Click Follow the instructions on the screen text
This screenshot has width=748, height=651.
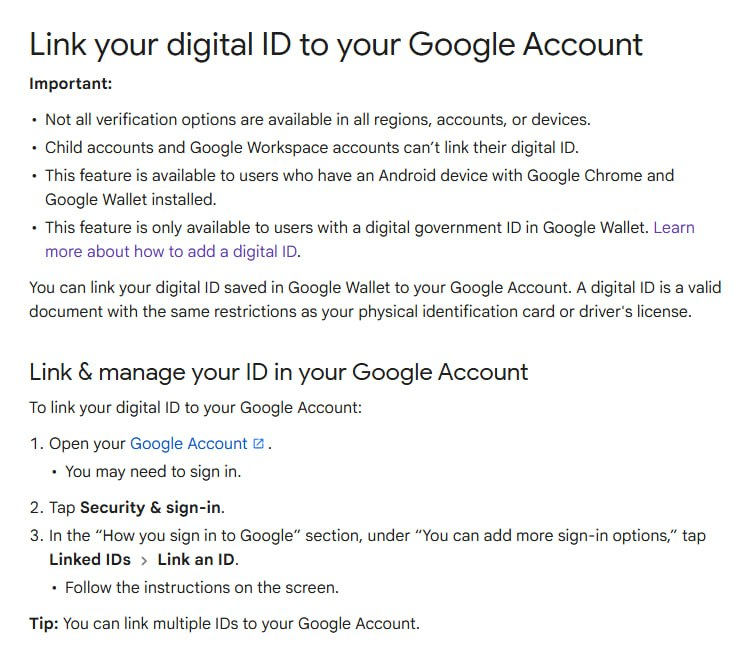[x=202, y=587]
